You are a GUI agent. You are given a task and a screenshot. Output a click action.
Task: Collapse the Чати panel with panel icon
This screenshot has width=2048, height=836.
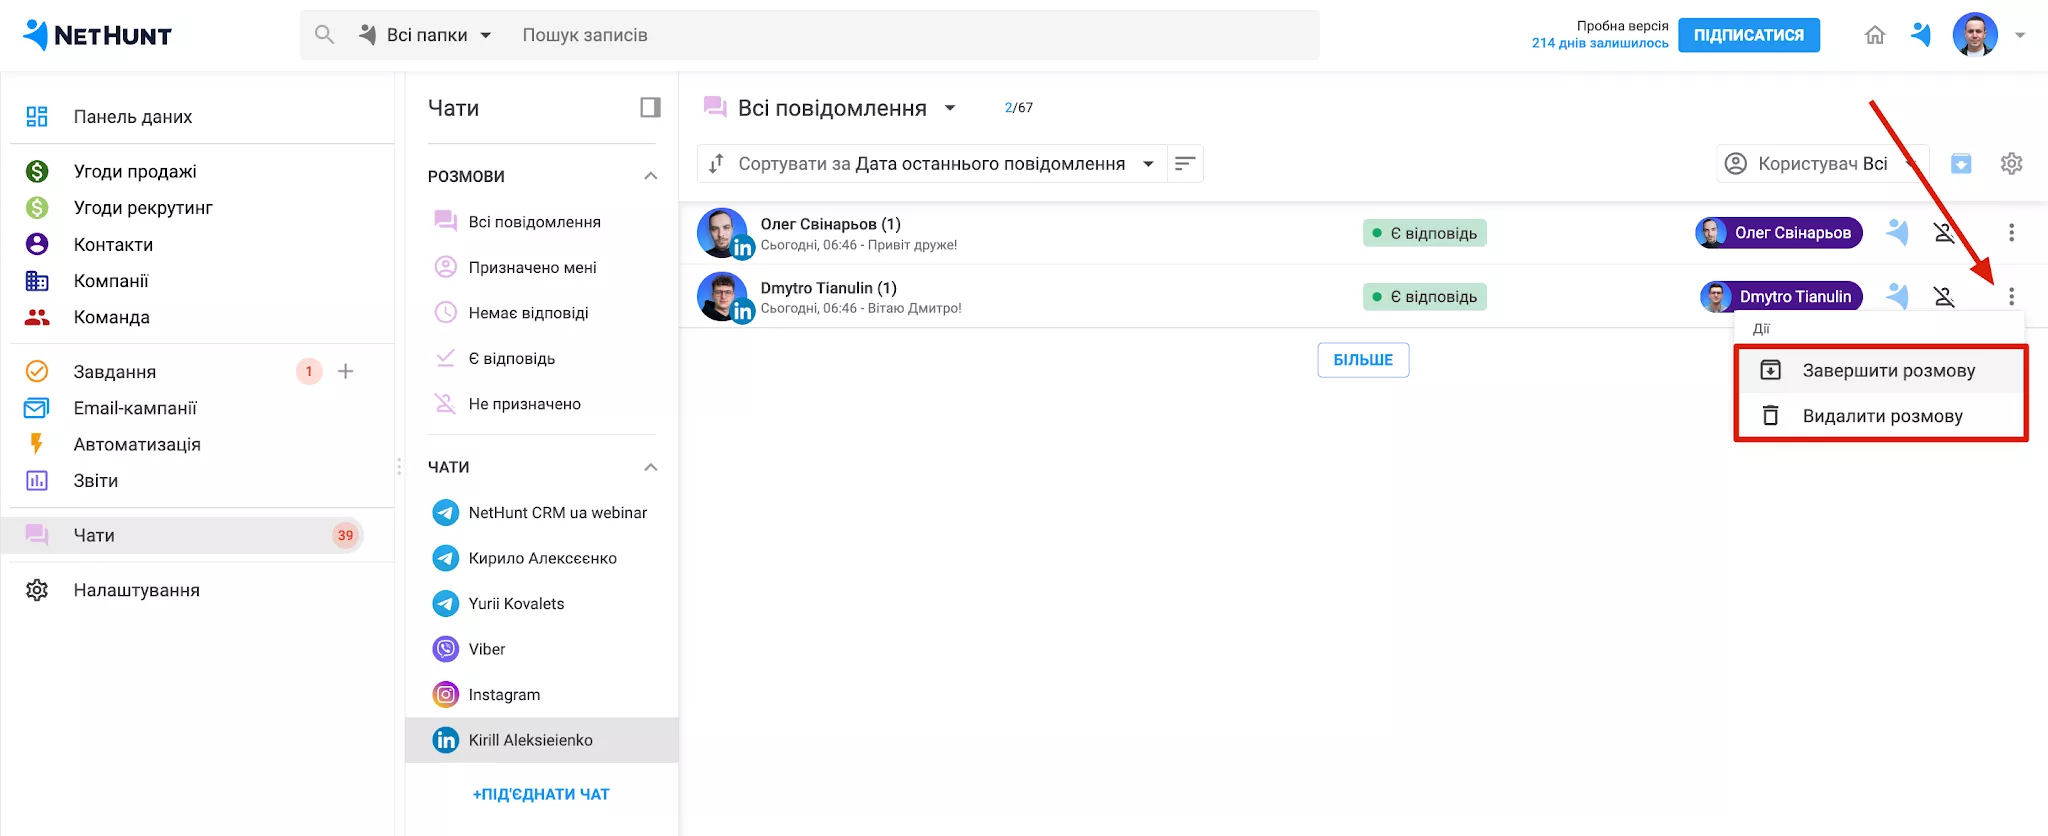click(x=651, y=107)
